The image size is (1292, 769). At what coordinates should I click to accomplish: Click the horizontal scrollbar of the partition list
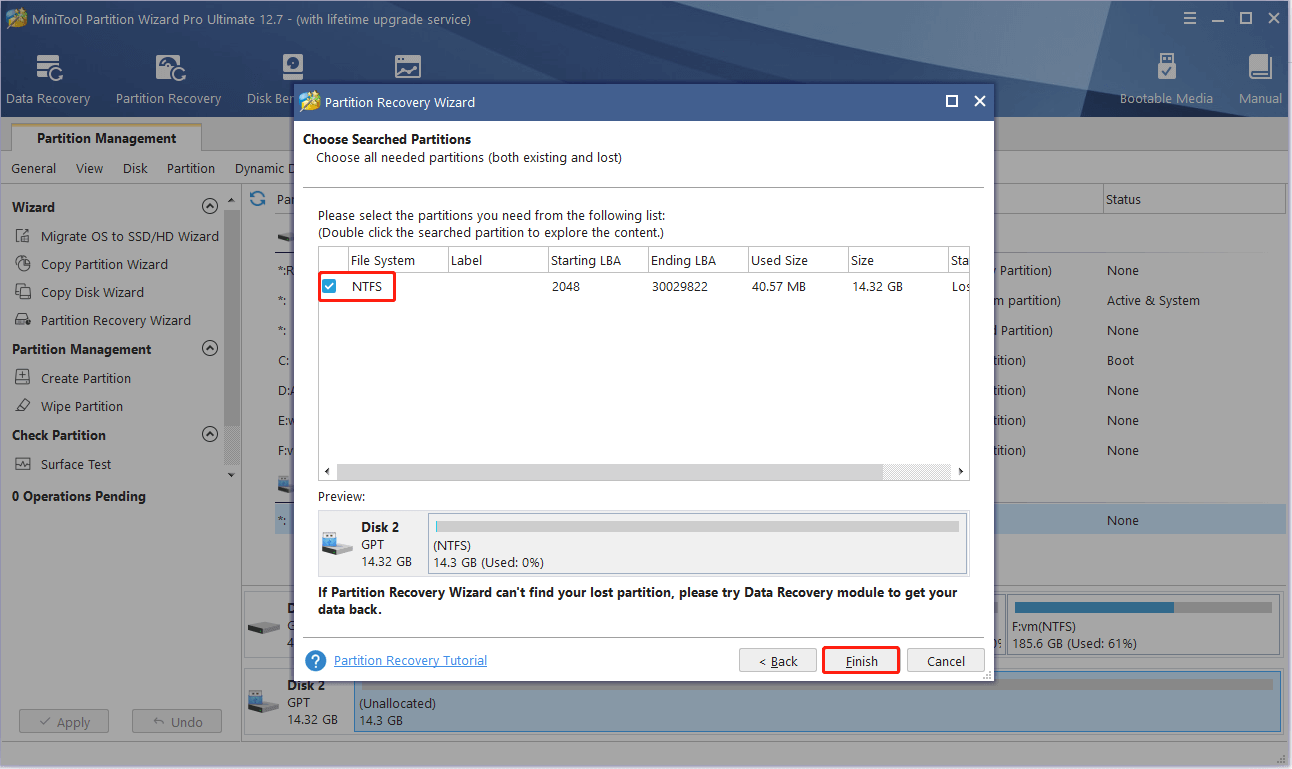pos(610,471)
